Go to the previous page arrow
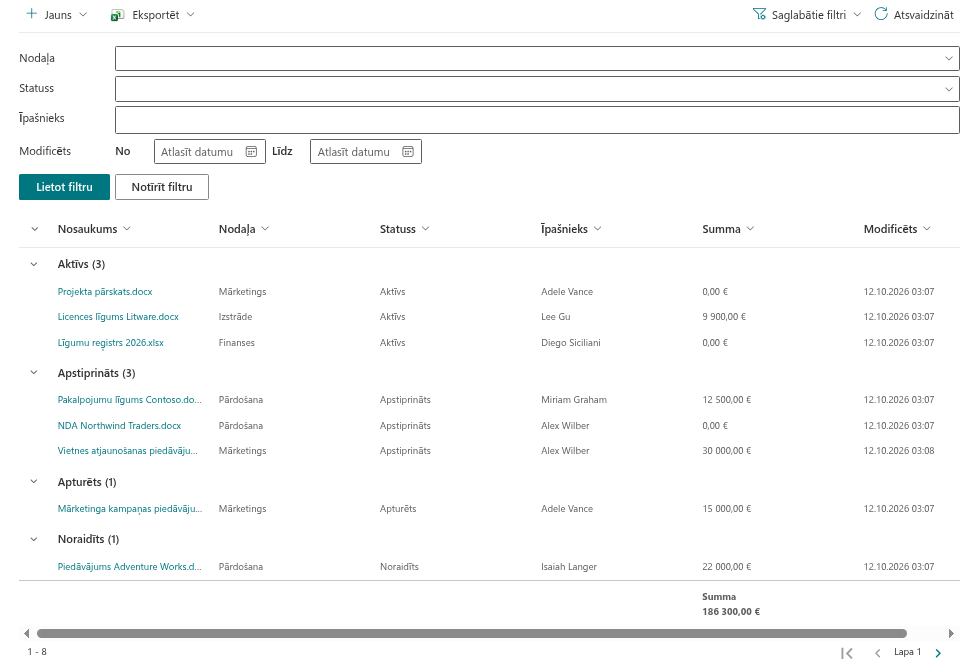 click(878, 653)
